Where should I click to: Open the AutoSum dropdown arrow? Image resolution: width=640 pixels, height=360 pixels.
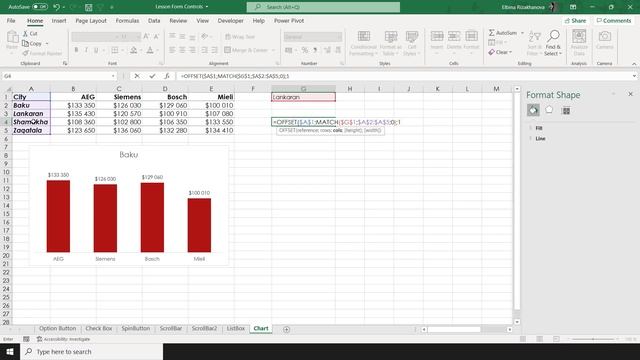pyautogui.click(x=522, y=33)
